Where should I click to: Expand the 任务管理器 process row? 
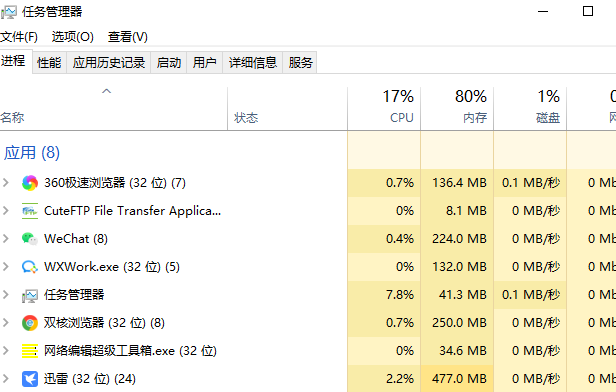pyautogui.click(x=6, y=295)
